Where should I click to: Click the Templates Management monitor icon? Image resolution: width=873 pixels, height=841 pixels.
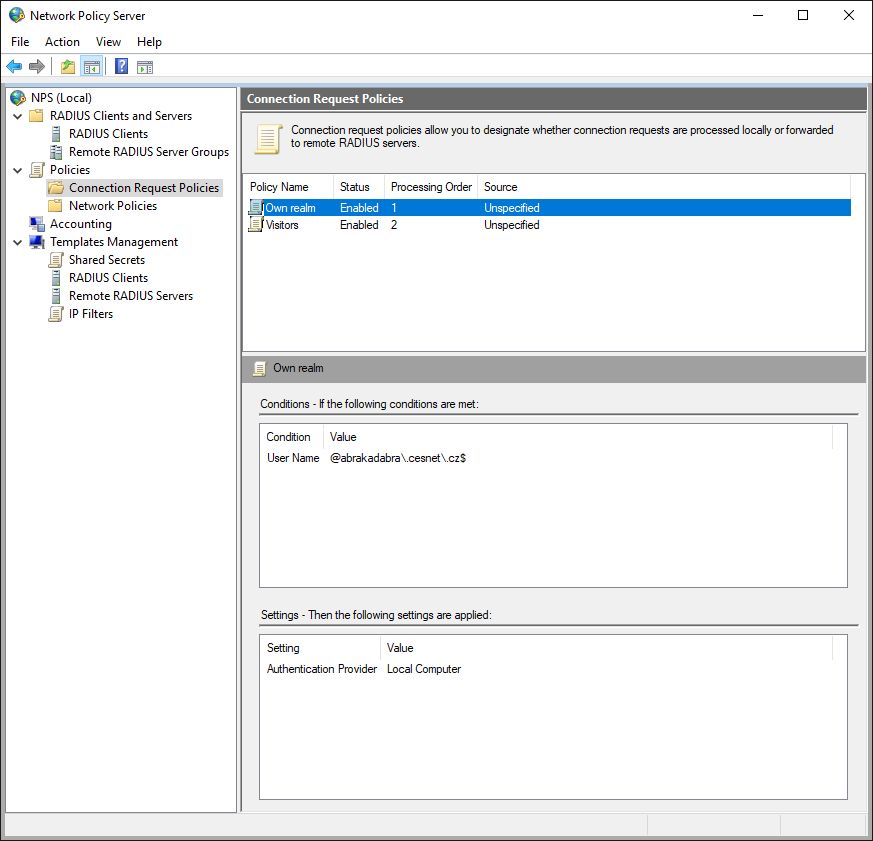37,242
